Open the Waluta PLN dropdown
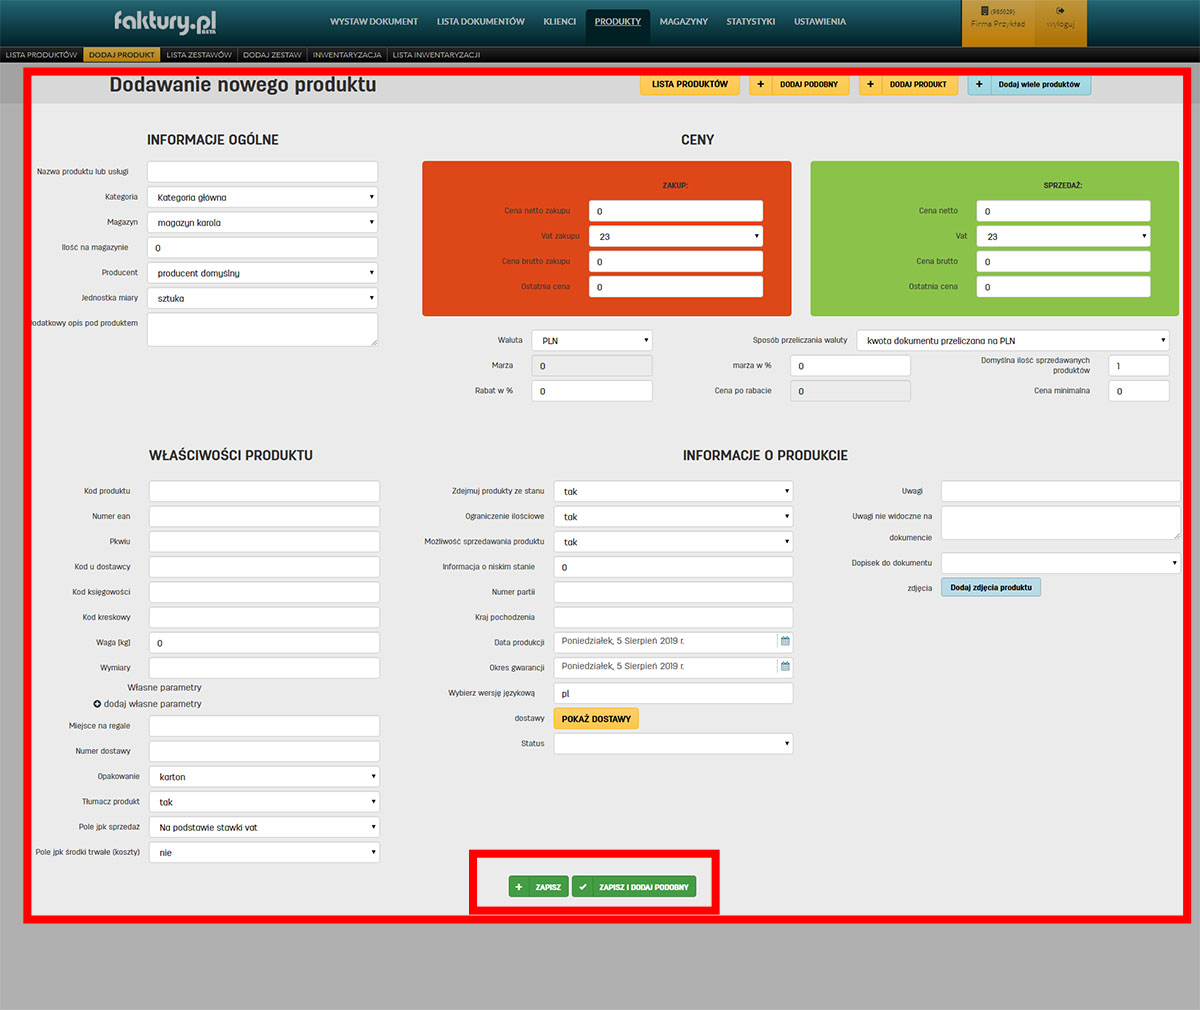 [591, 341]
